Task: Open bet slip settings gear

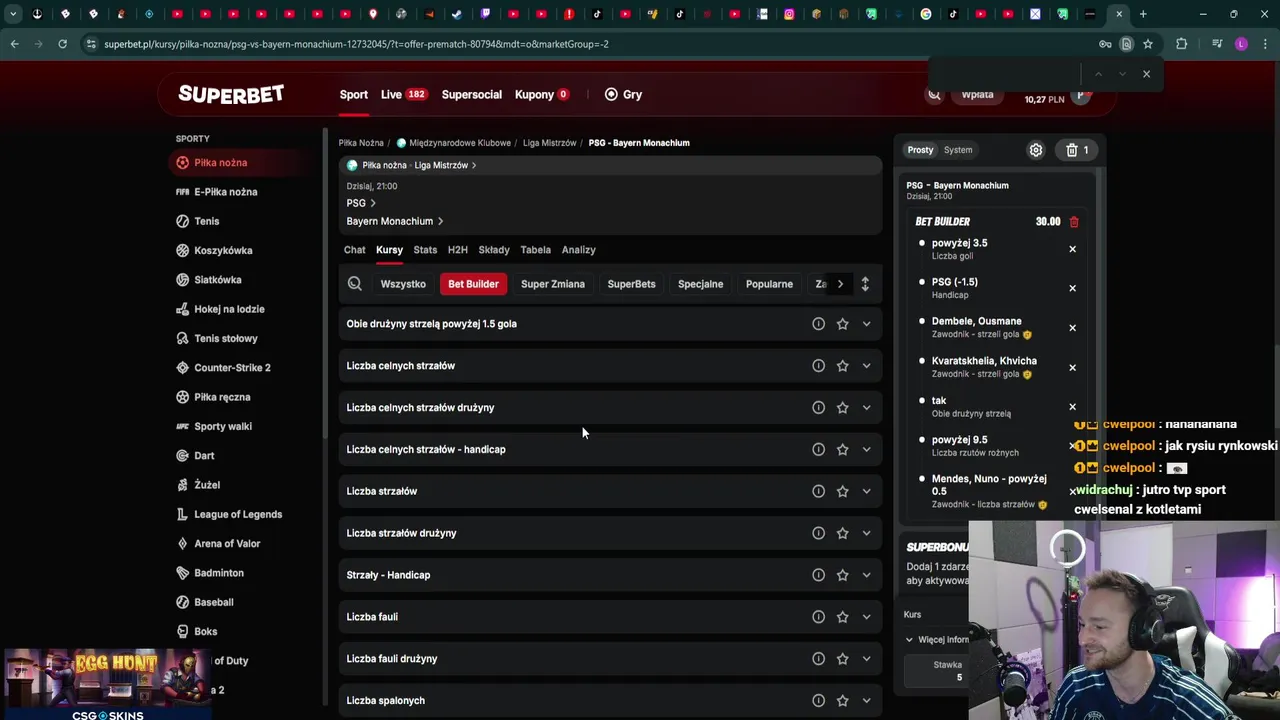Action: point(1036,150)
